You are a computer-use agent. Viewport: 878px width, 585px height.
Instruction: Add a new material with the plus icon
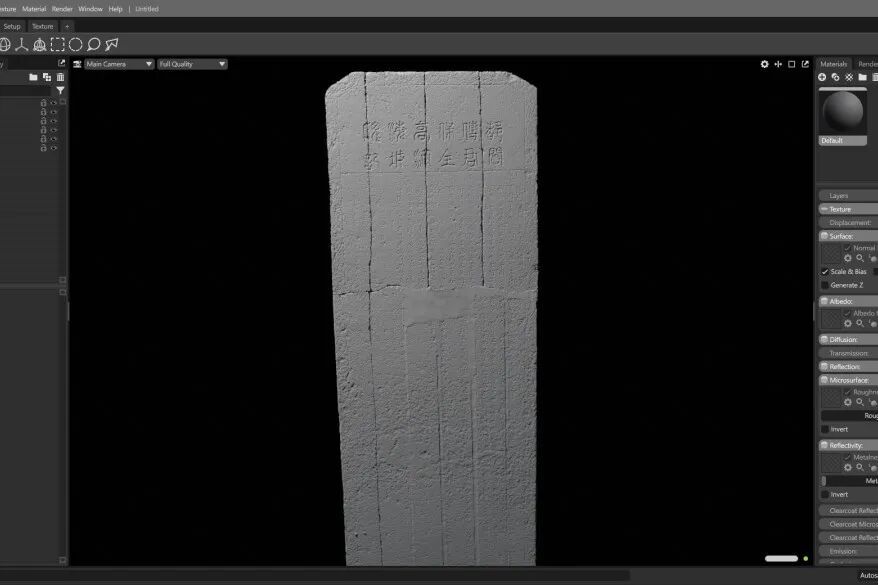pyautogui.click(x=822, y=77)
